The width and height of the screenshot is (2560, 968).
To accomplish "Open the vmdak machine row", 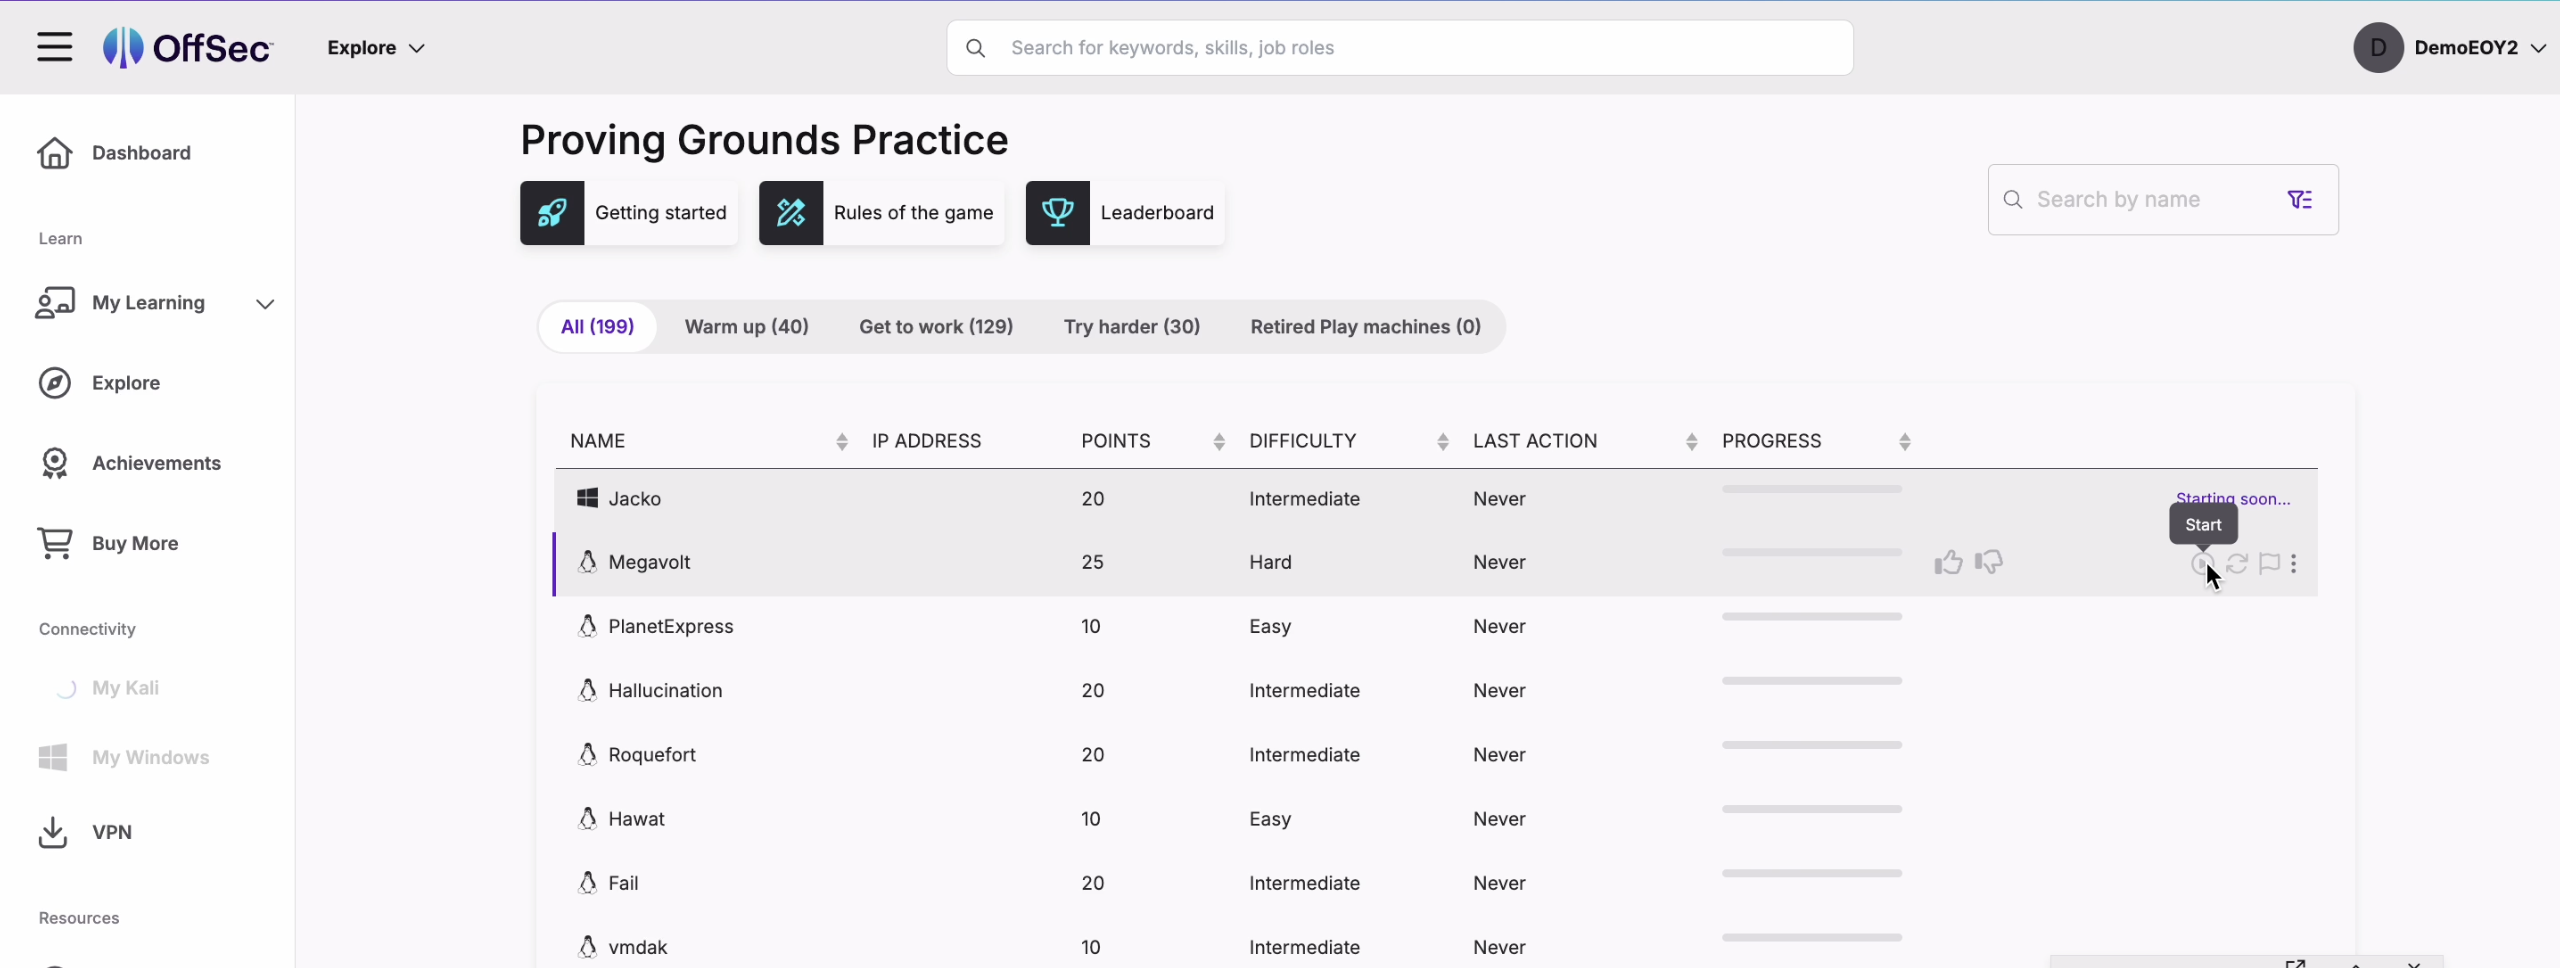I will (x=1436, y=946).
